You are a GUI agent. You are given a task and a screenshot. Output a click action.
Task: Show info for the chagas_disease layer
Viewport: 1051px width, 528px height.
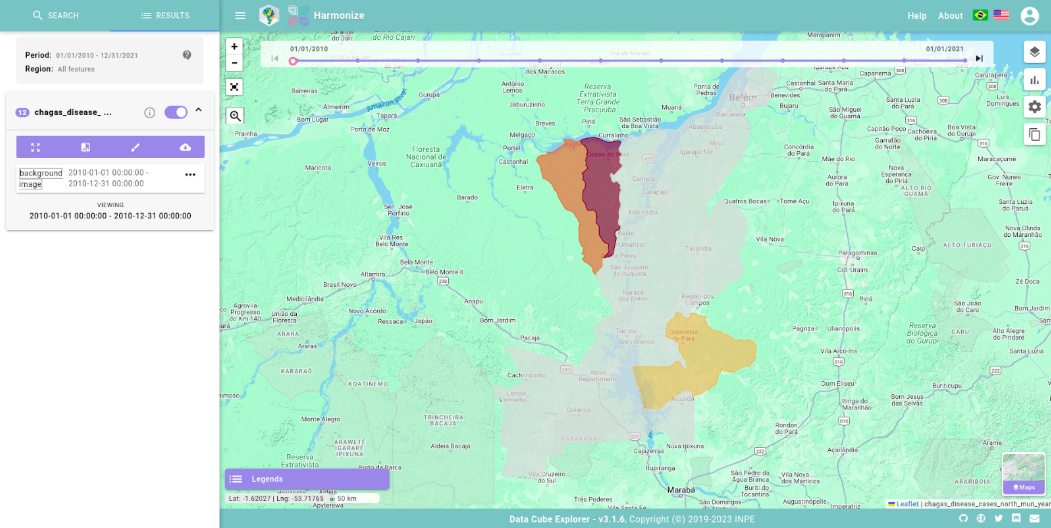[150, 112]
